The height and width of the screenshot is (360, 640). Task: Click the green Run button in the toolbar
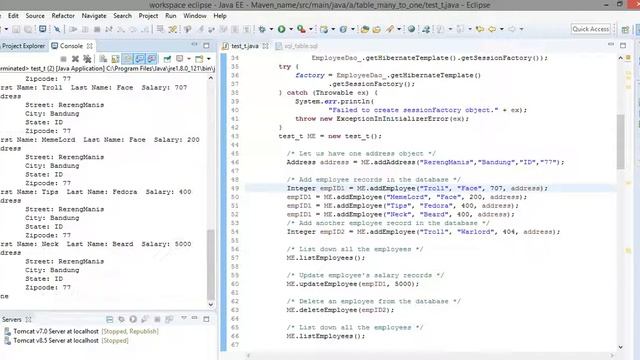tap(282, 29)
